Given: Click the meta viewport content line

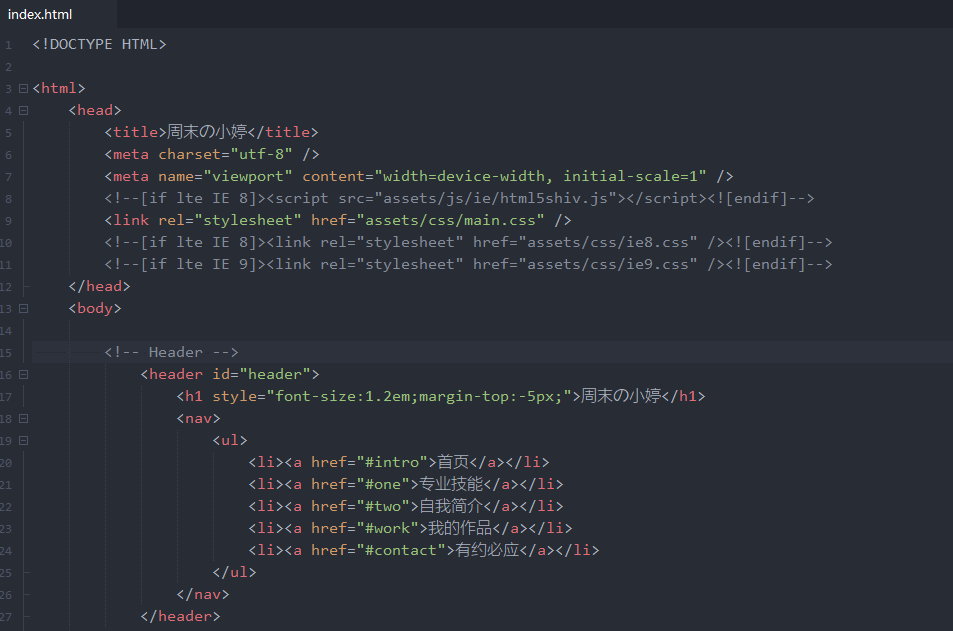Looking at the screenshot, I should (x=419, y=176).
